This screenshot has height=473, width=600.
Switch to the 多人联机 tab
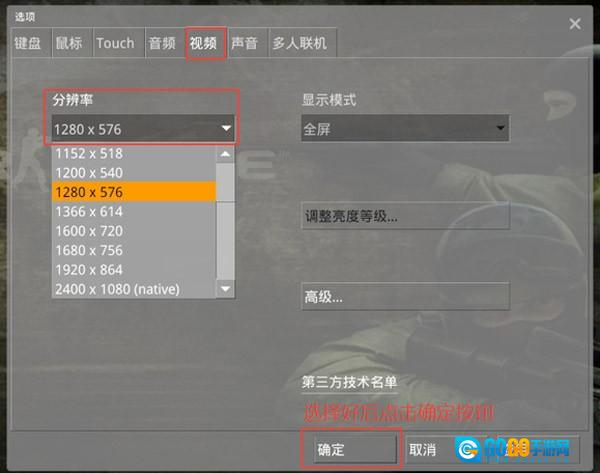click(302, 43)
